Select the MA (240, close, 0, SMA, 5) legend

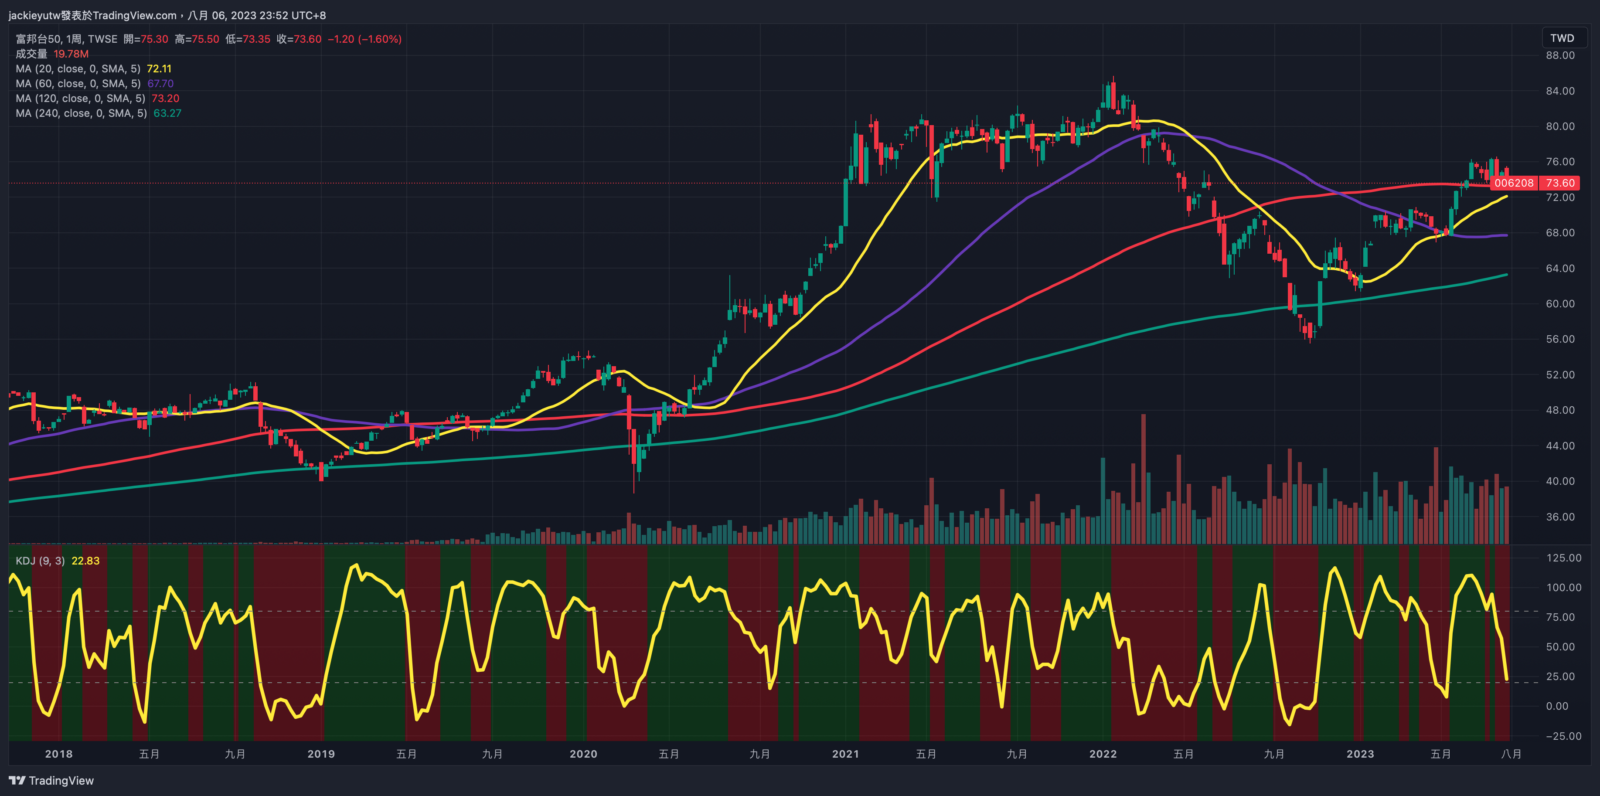pyautogui.click(x=81, y=113)
